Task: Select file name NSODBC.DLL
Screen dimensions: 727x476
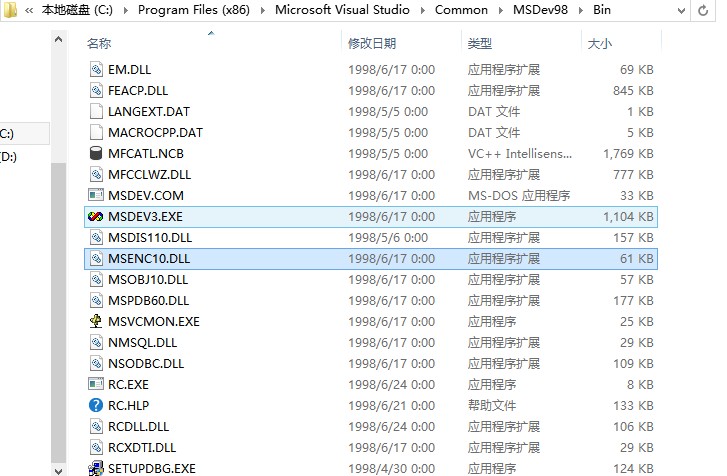Action: pos(146,363)
